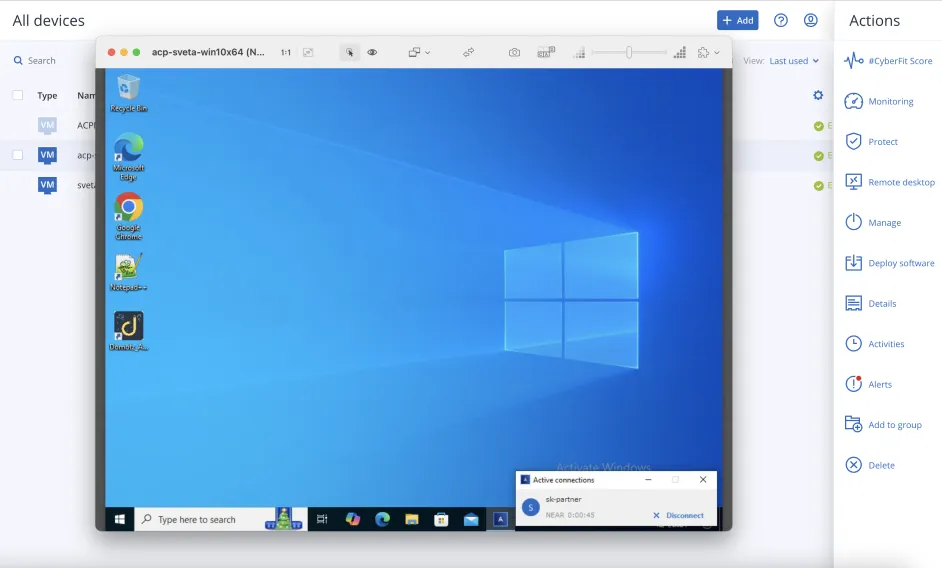Open the help question mark icon
942x568 pixels.
(x=781, y=20)
